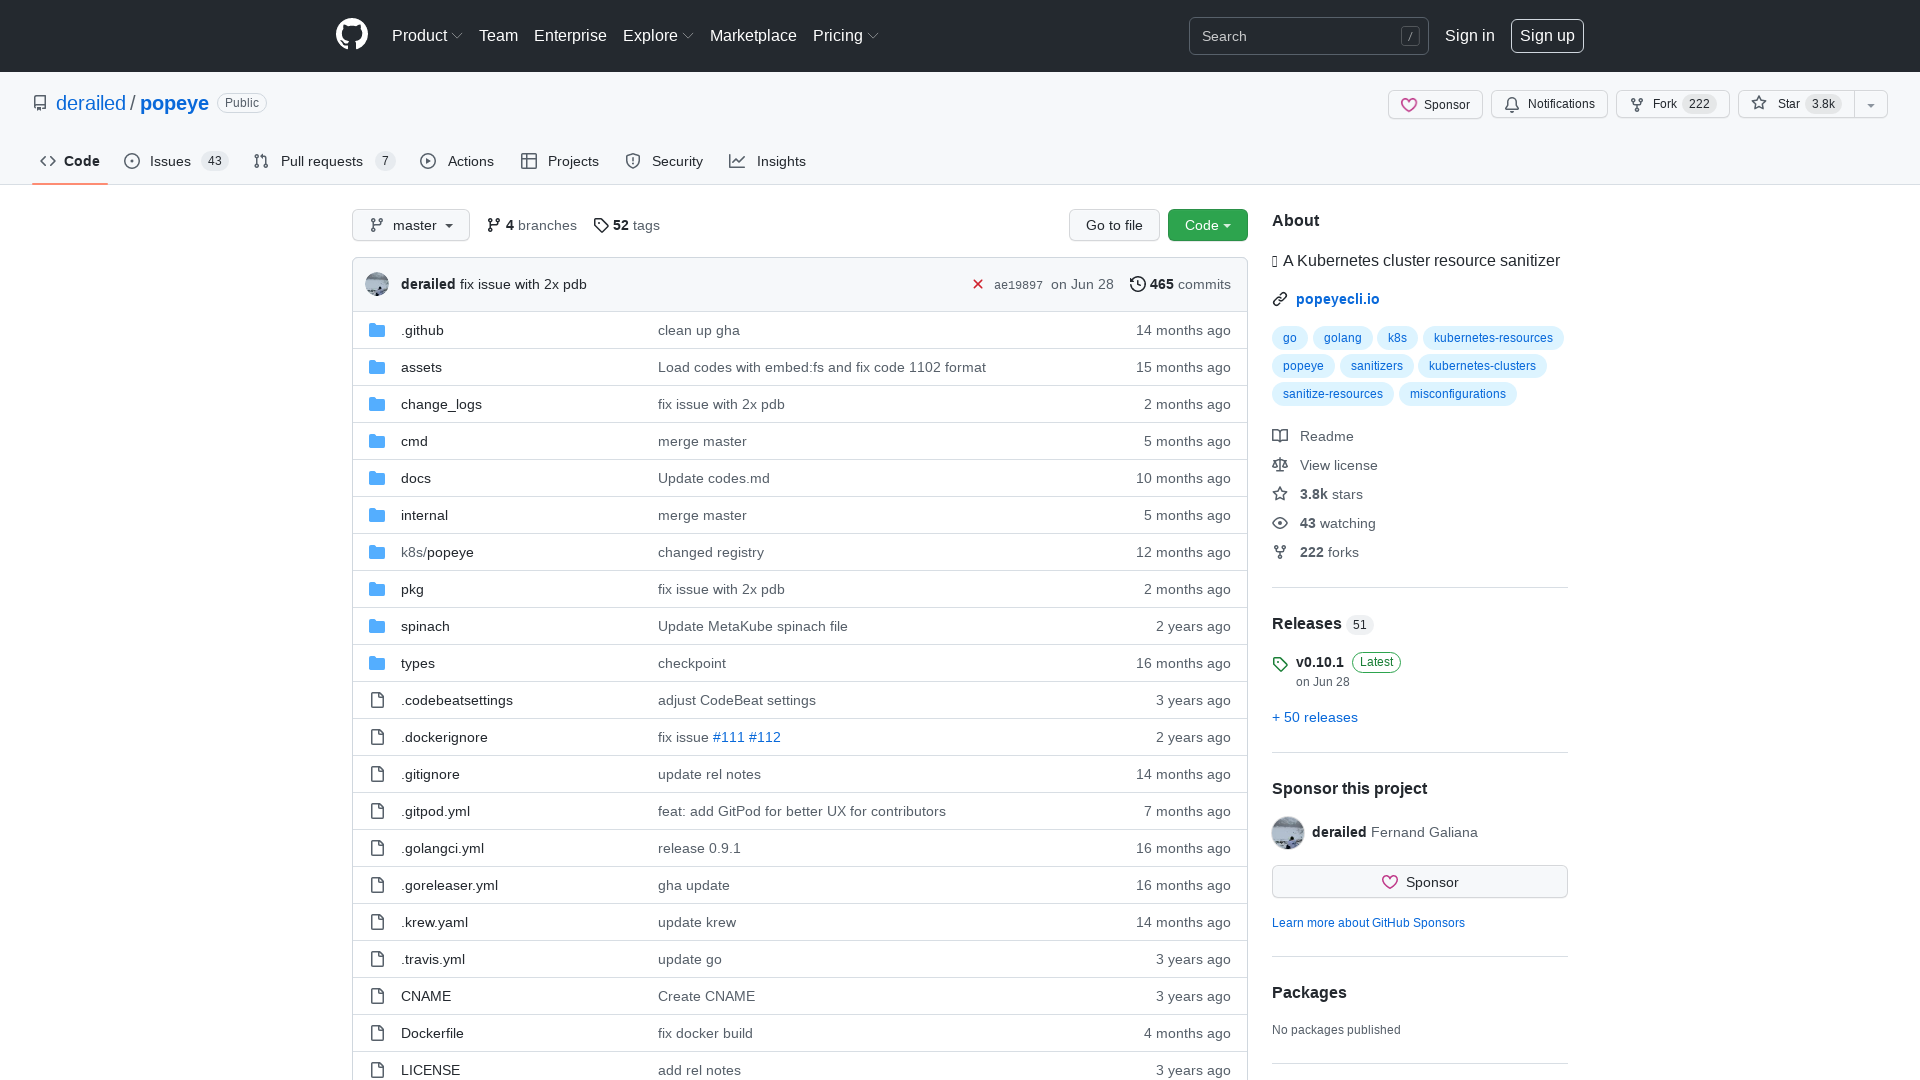Viewport: 1920px width, 1080px height.
Task: Open the Actions workflow tab
Action: pos(456,161)
